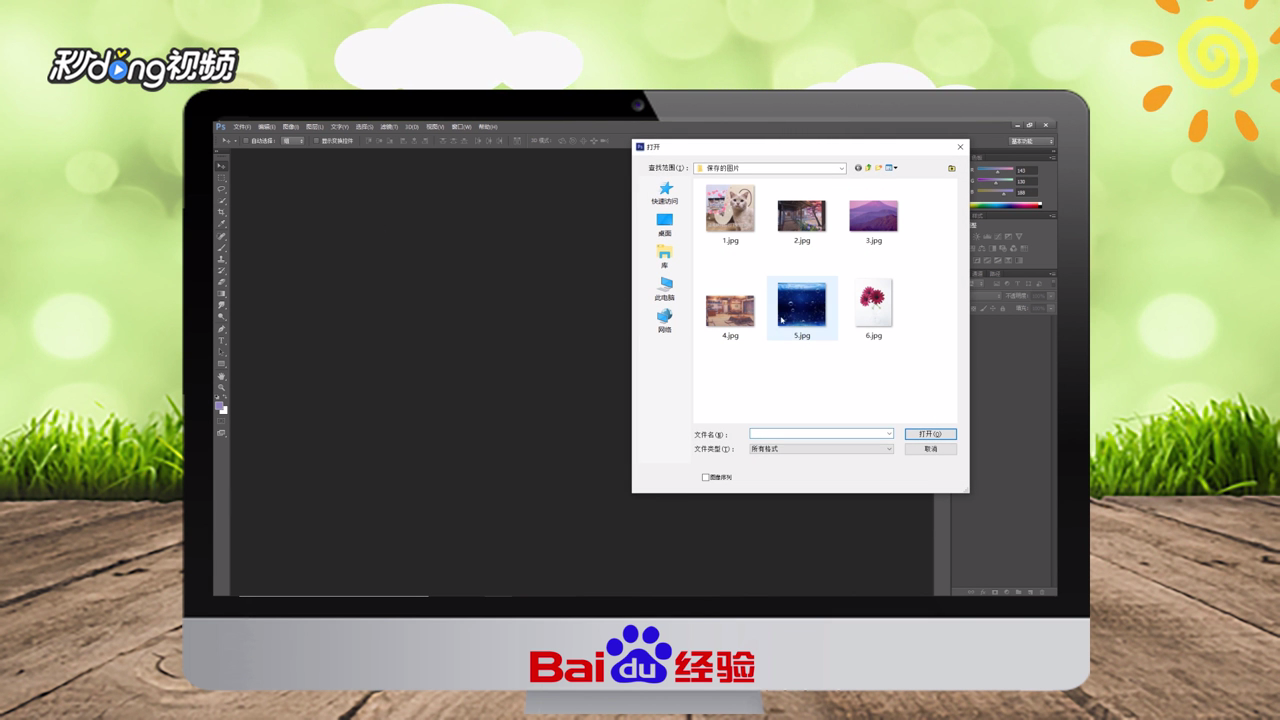The width and height of the screenshot is (1280, 720).
Task: Click the R value field showing 143
Action: point(1026,170)
